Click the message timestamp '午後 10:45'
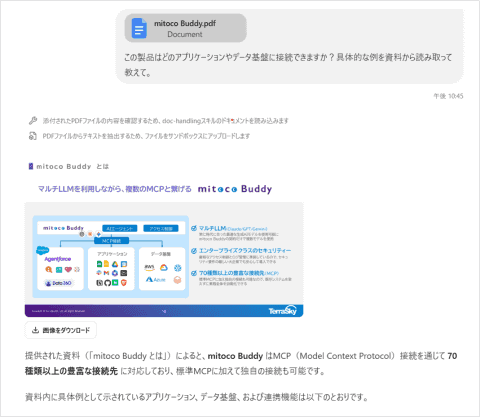Viewport: 480px width, 417px height. (448, 96)
